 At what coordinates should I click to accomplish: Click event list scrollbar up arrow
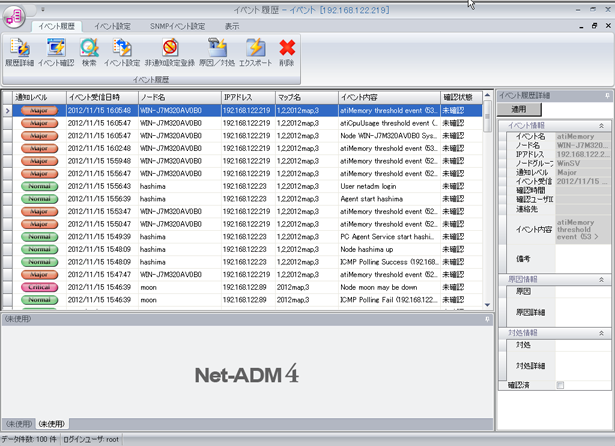tap(487, 95)
